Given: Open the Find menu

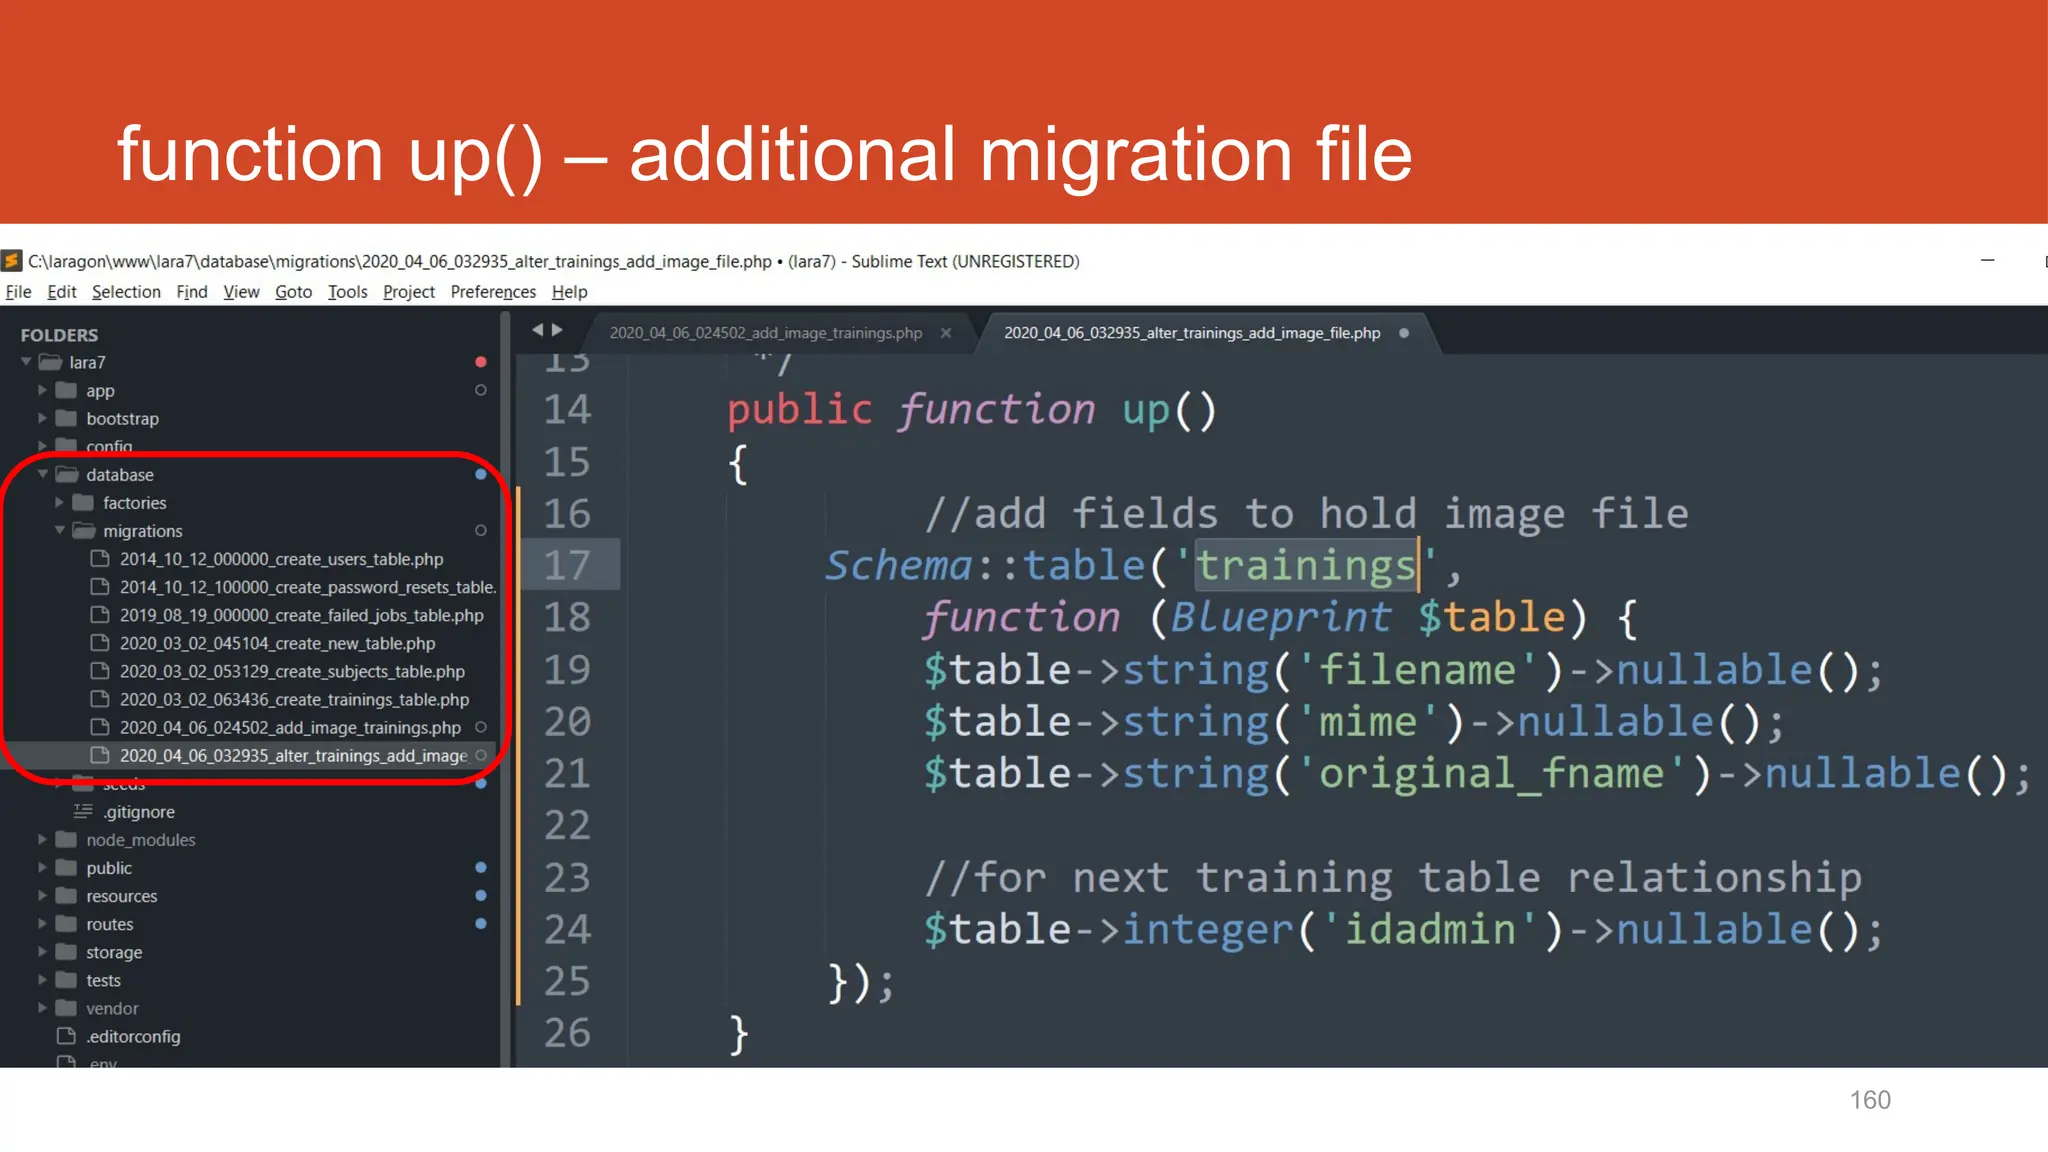Looking at the screenshot, I should pyautogui.click(x=191, y=291).
